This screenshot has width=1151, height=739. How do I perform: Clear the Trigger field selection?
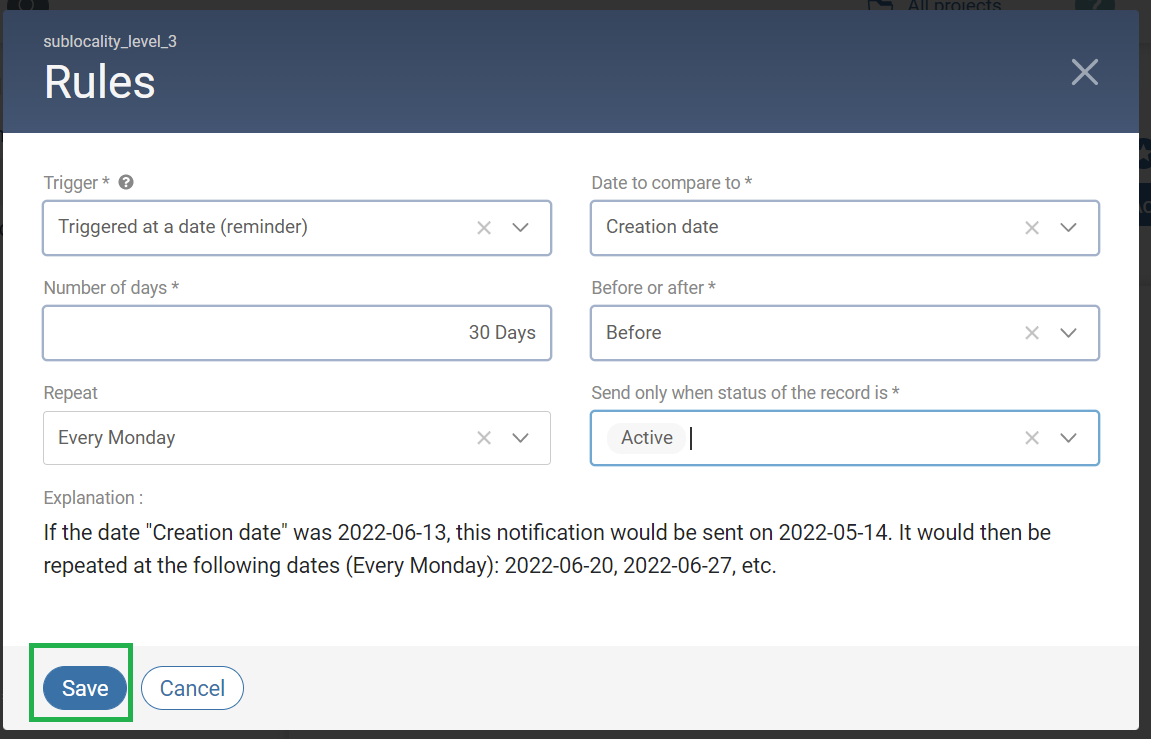coord(484,227)
